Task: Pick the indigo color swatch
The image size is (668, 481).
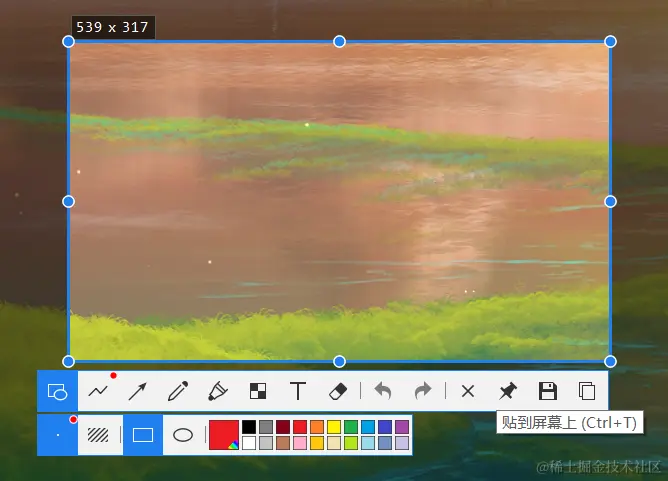Action: click(385, 427)
